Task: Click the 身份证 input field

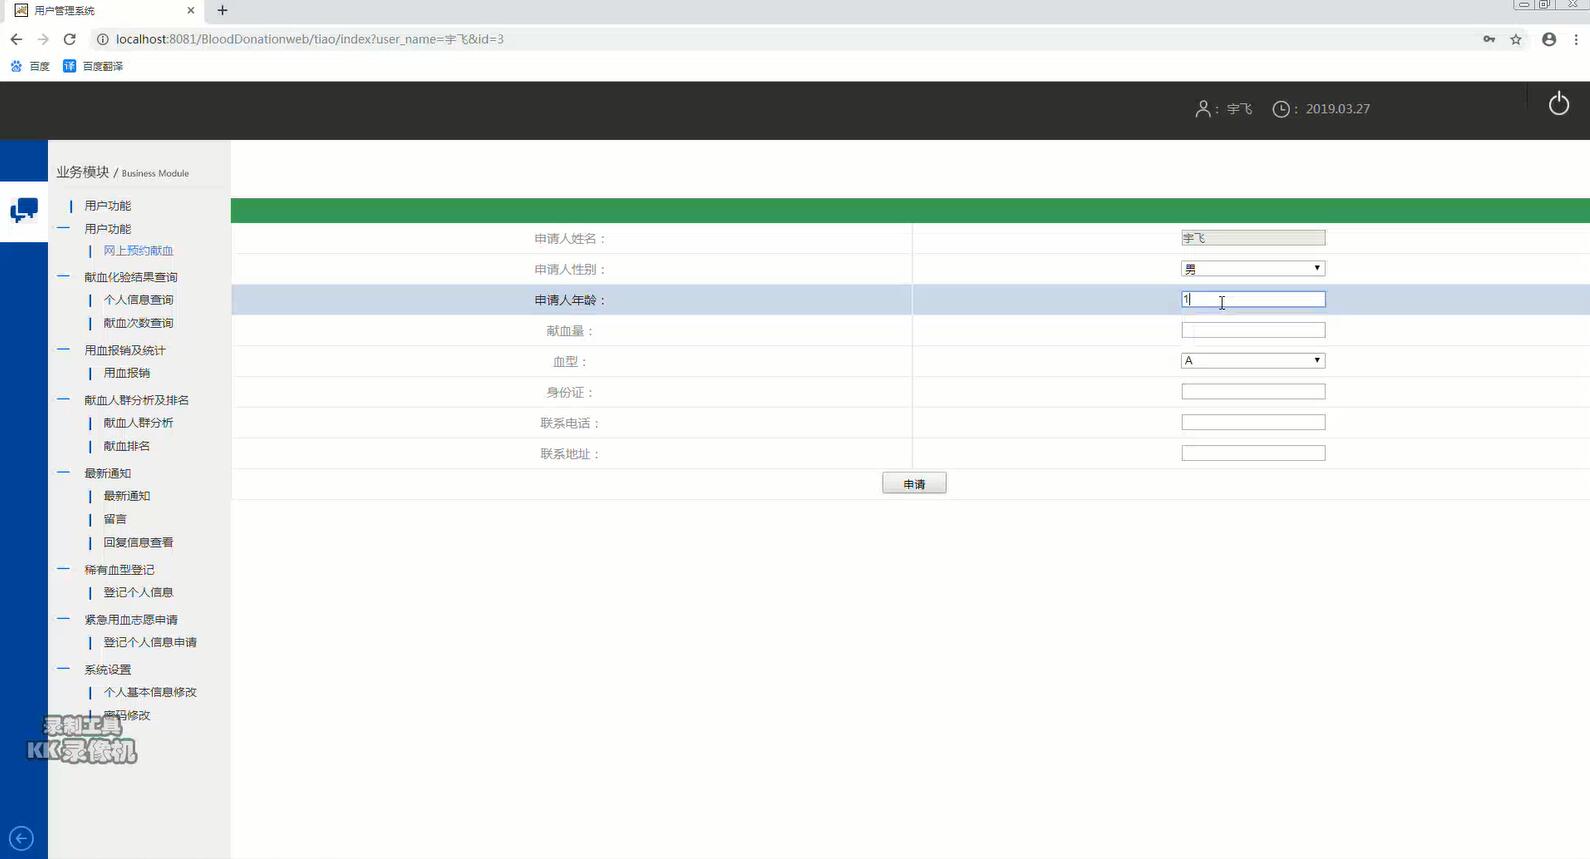Action: [1253, 391]
